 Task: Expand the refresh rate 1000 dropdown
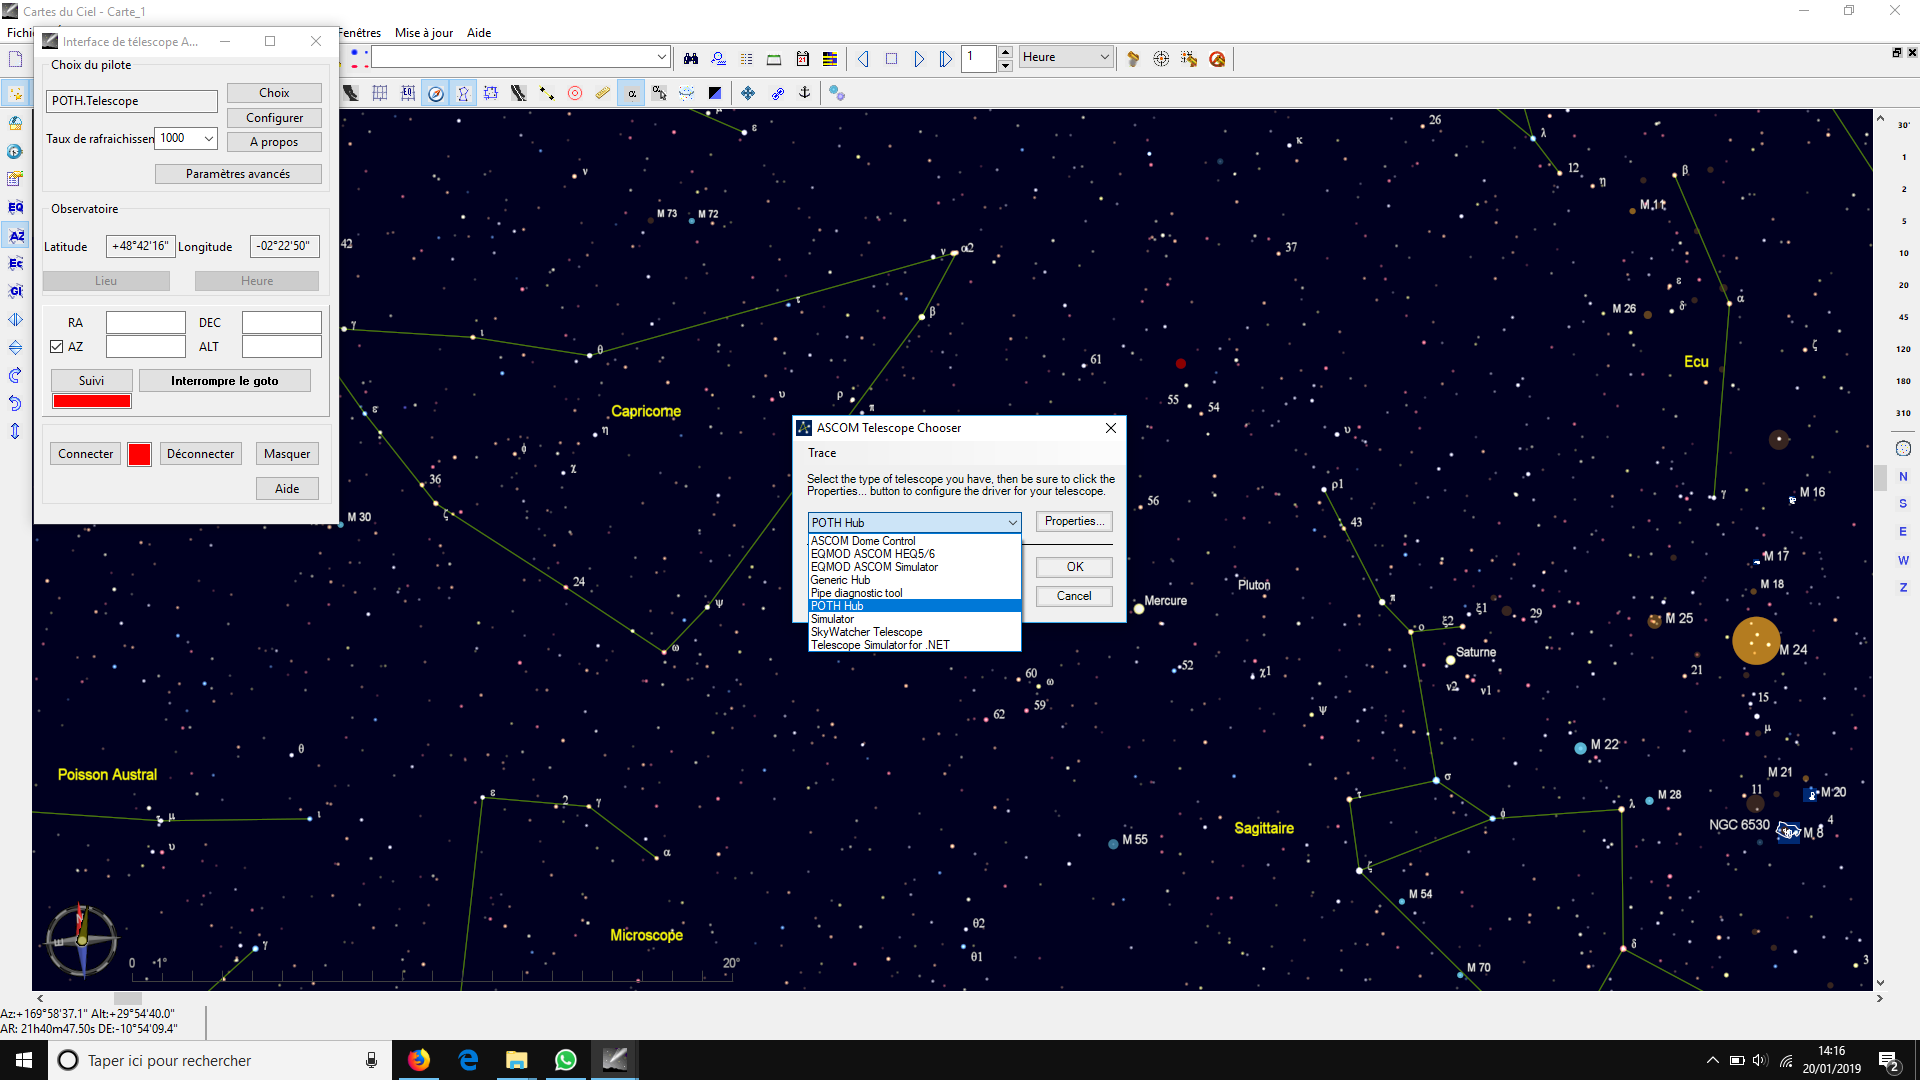[x=209, y=139]
